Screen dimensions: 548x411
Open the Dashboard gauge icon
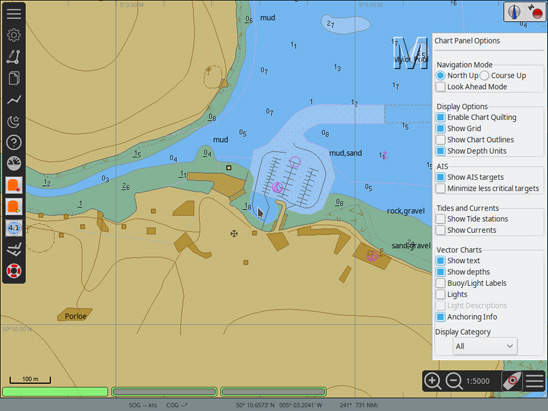coord(14,164)
